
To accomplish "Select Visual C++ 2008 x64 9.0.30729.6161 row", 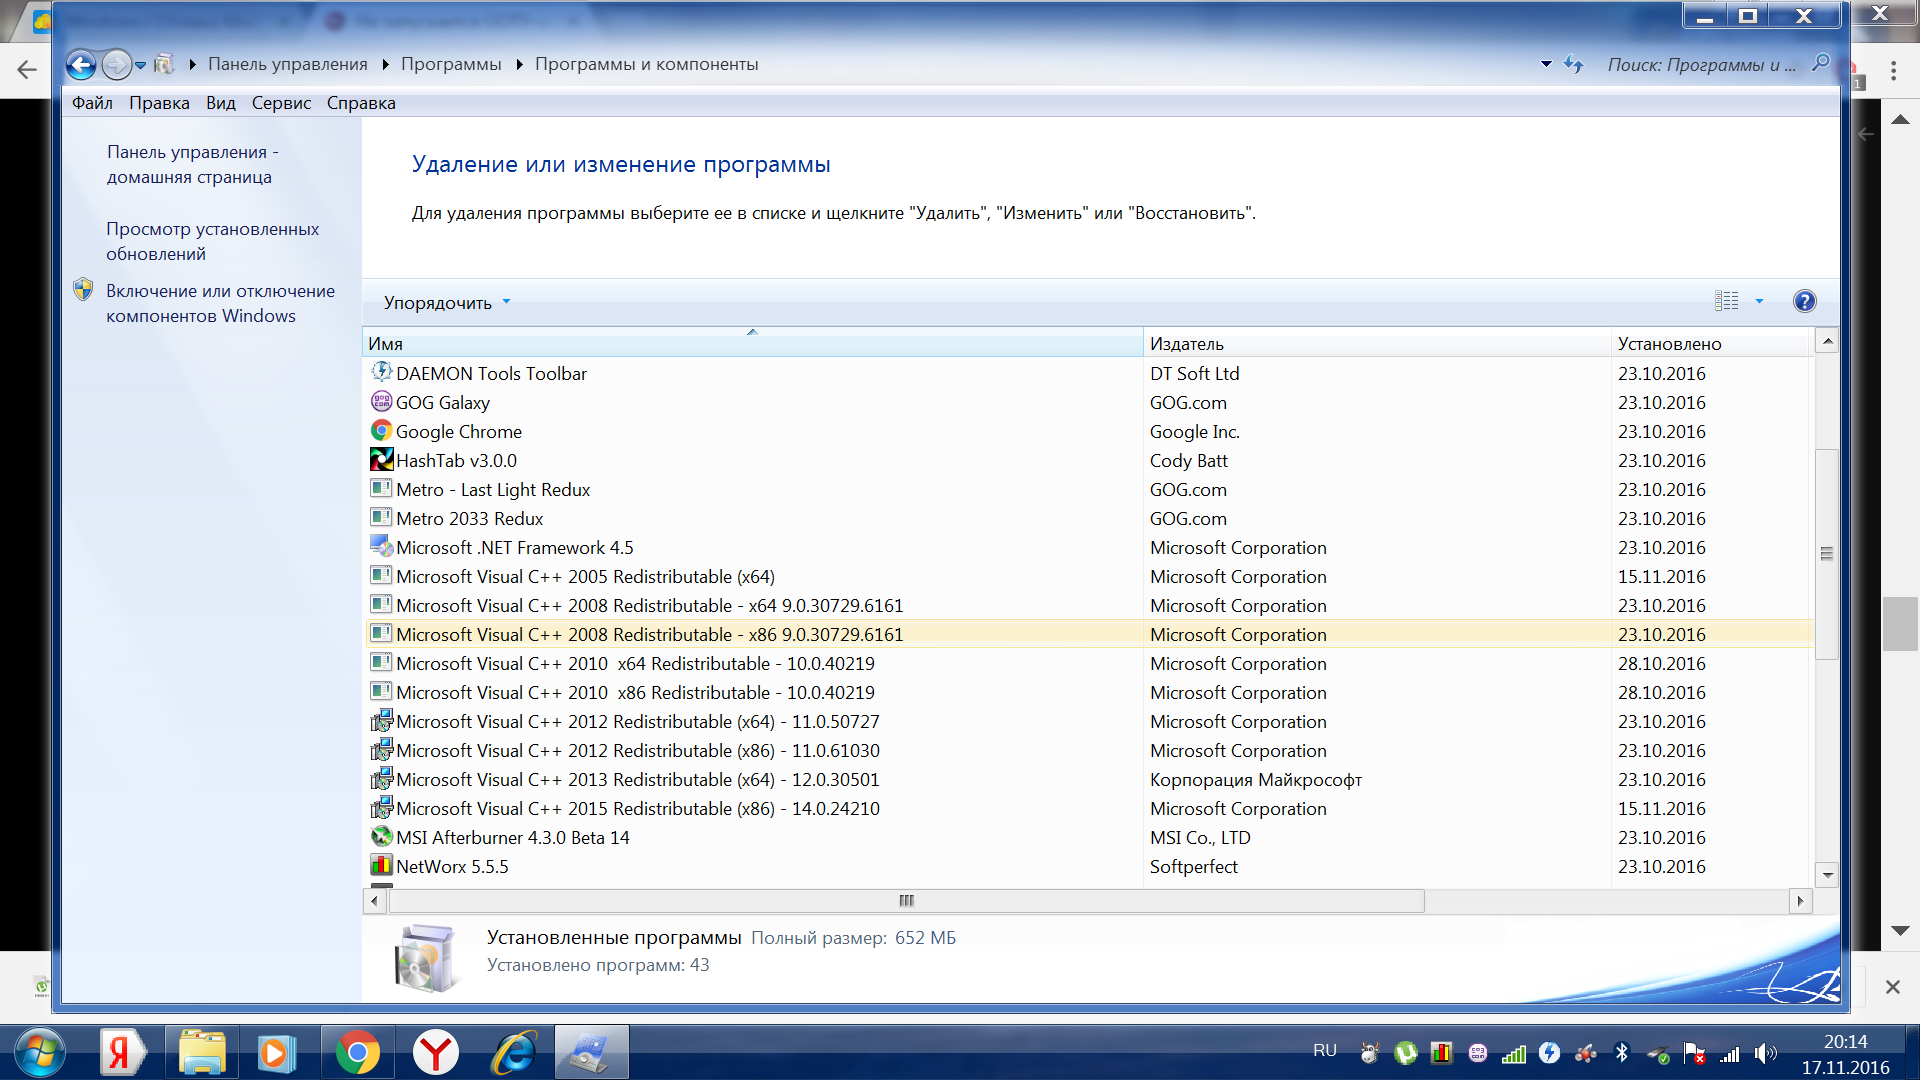I will tap(1087, 605).
